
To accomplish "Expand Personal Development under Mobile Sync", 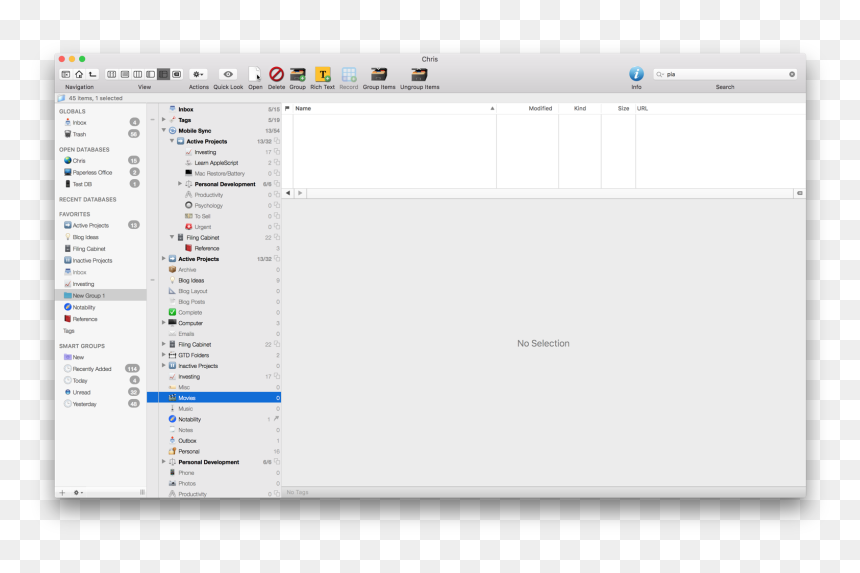I will [x=179, y=184].
